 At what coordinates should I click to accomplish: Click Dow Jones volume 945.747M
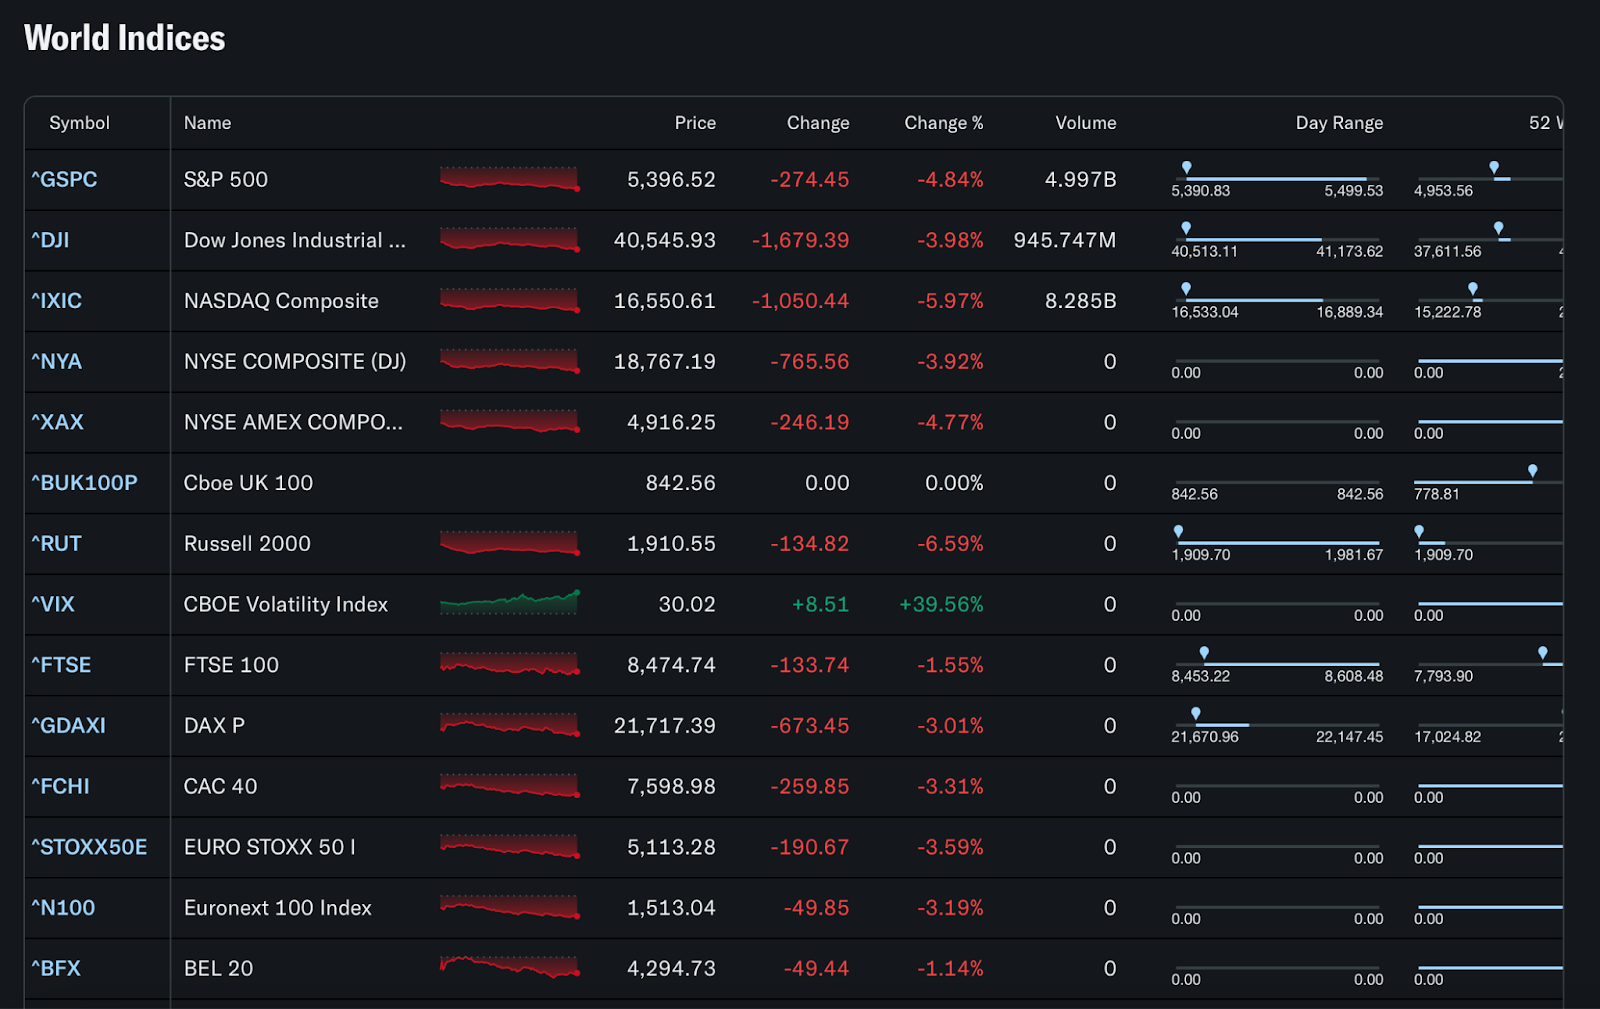pyautogui.click(x=1065, y=240)
